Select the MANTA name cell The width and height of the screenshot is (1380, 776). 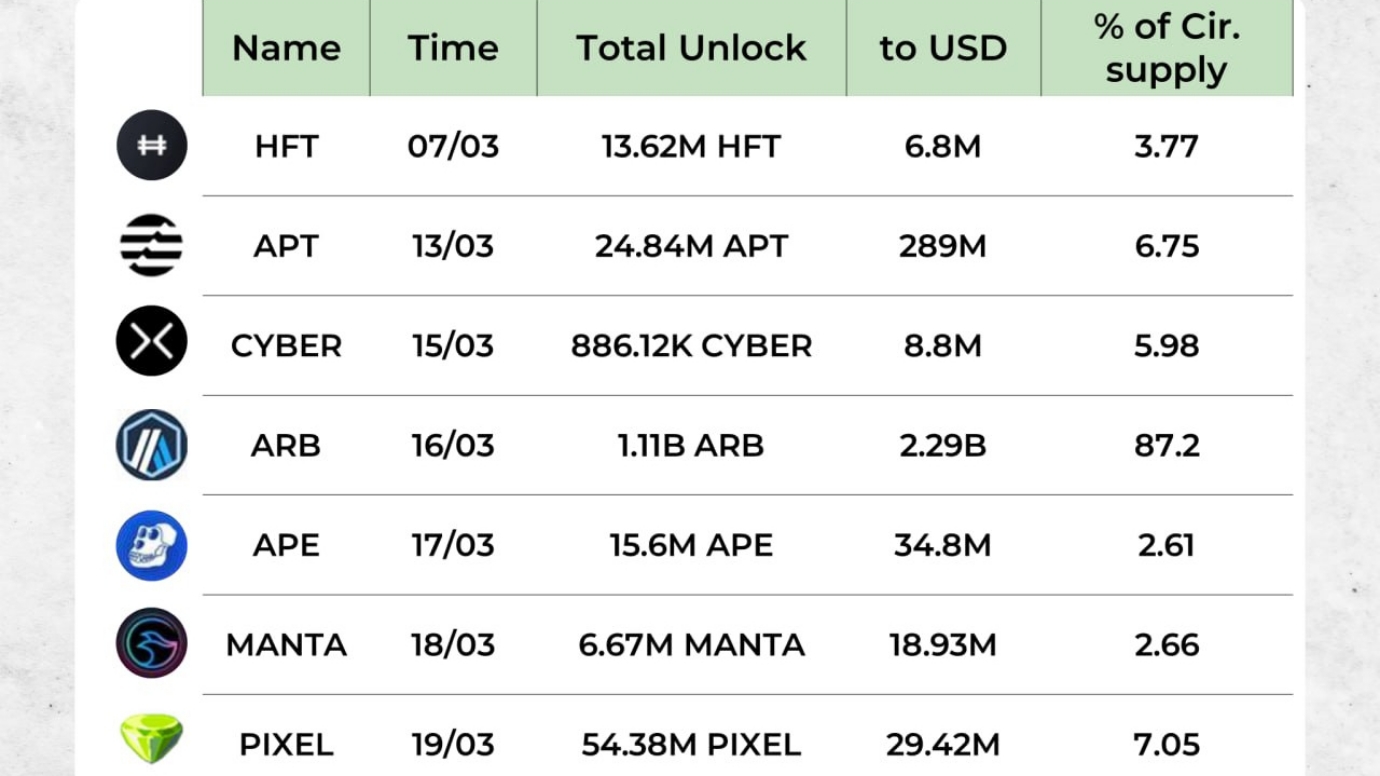pos(286,645)
